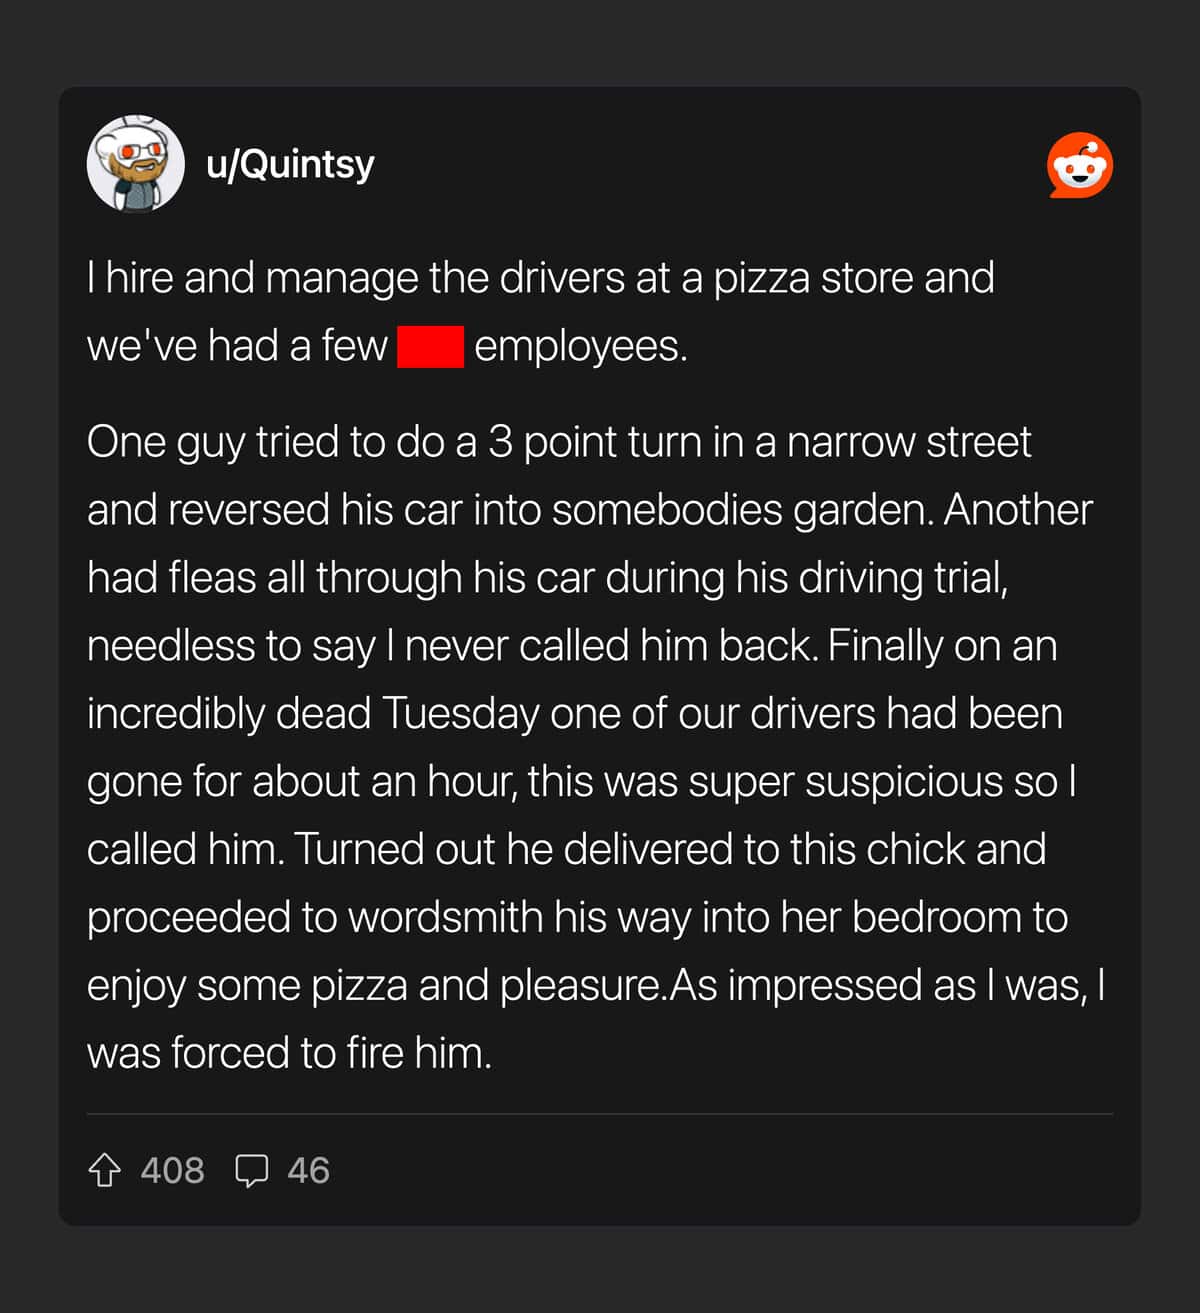Click the last line "was forced to fire him."
Screen dimensions: 1200x1313
point(289,1053)
